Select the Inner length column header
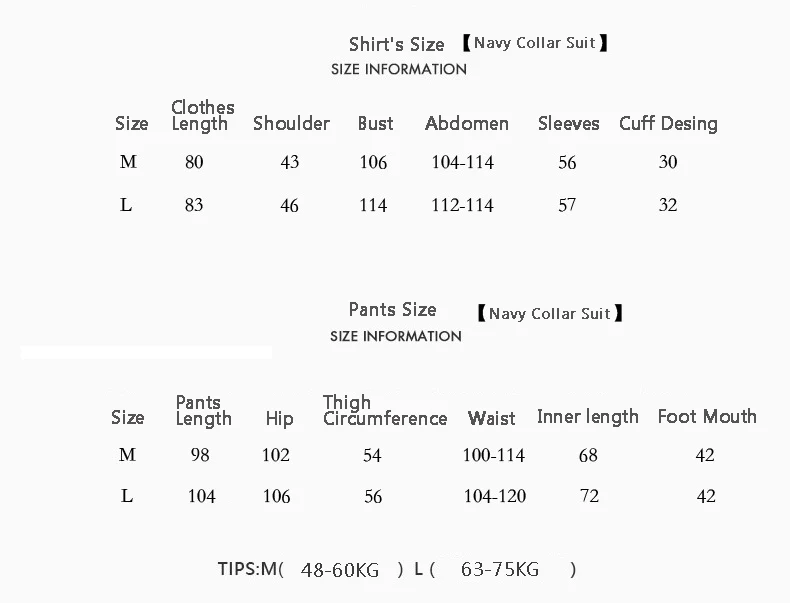The image size is (790, 603). click(x=587, y=417)
